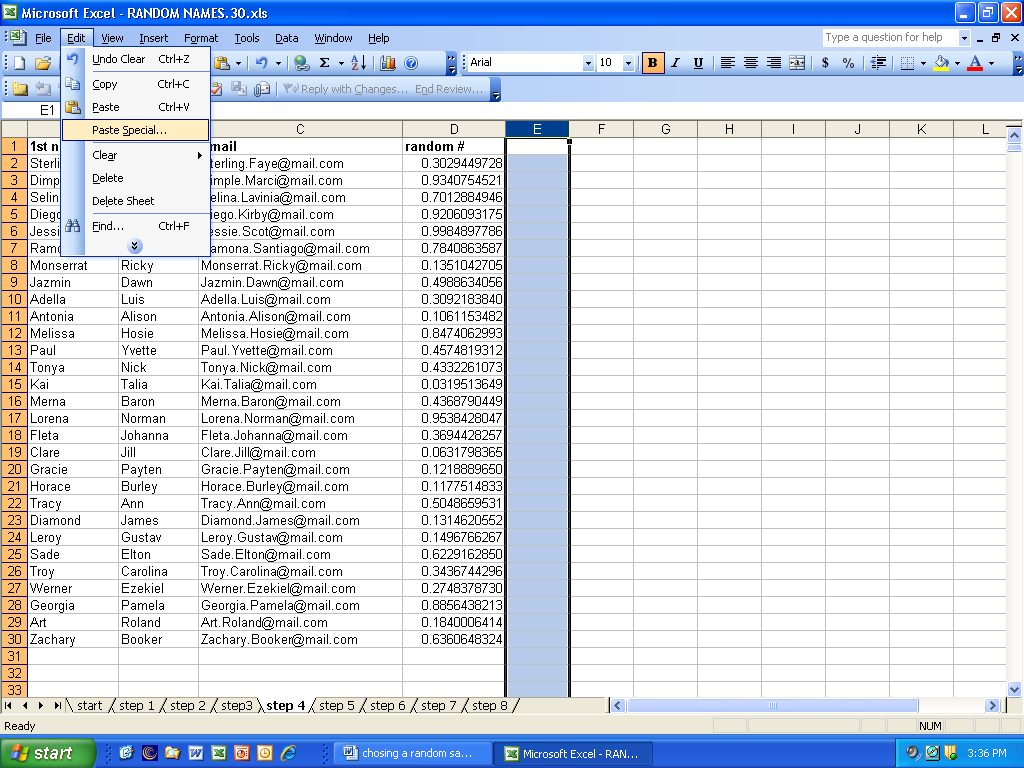
Task: Go to last sheet tab navigation arrow
Action: (x=57, y=705)
